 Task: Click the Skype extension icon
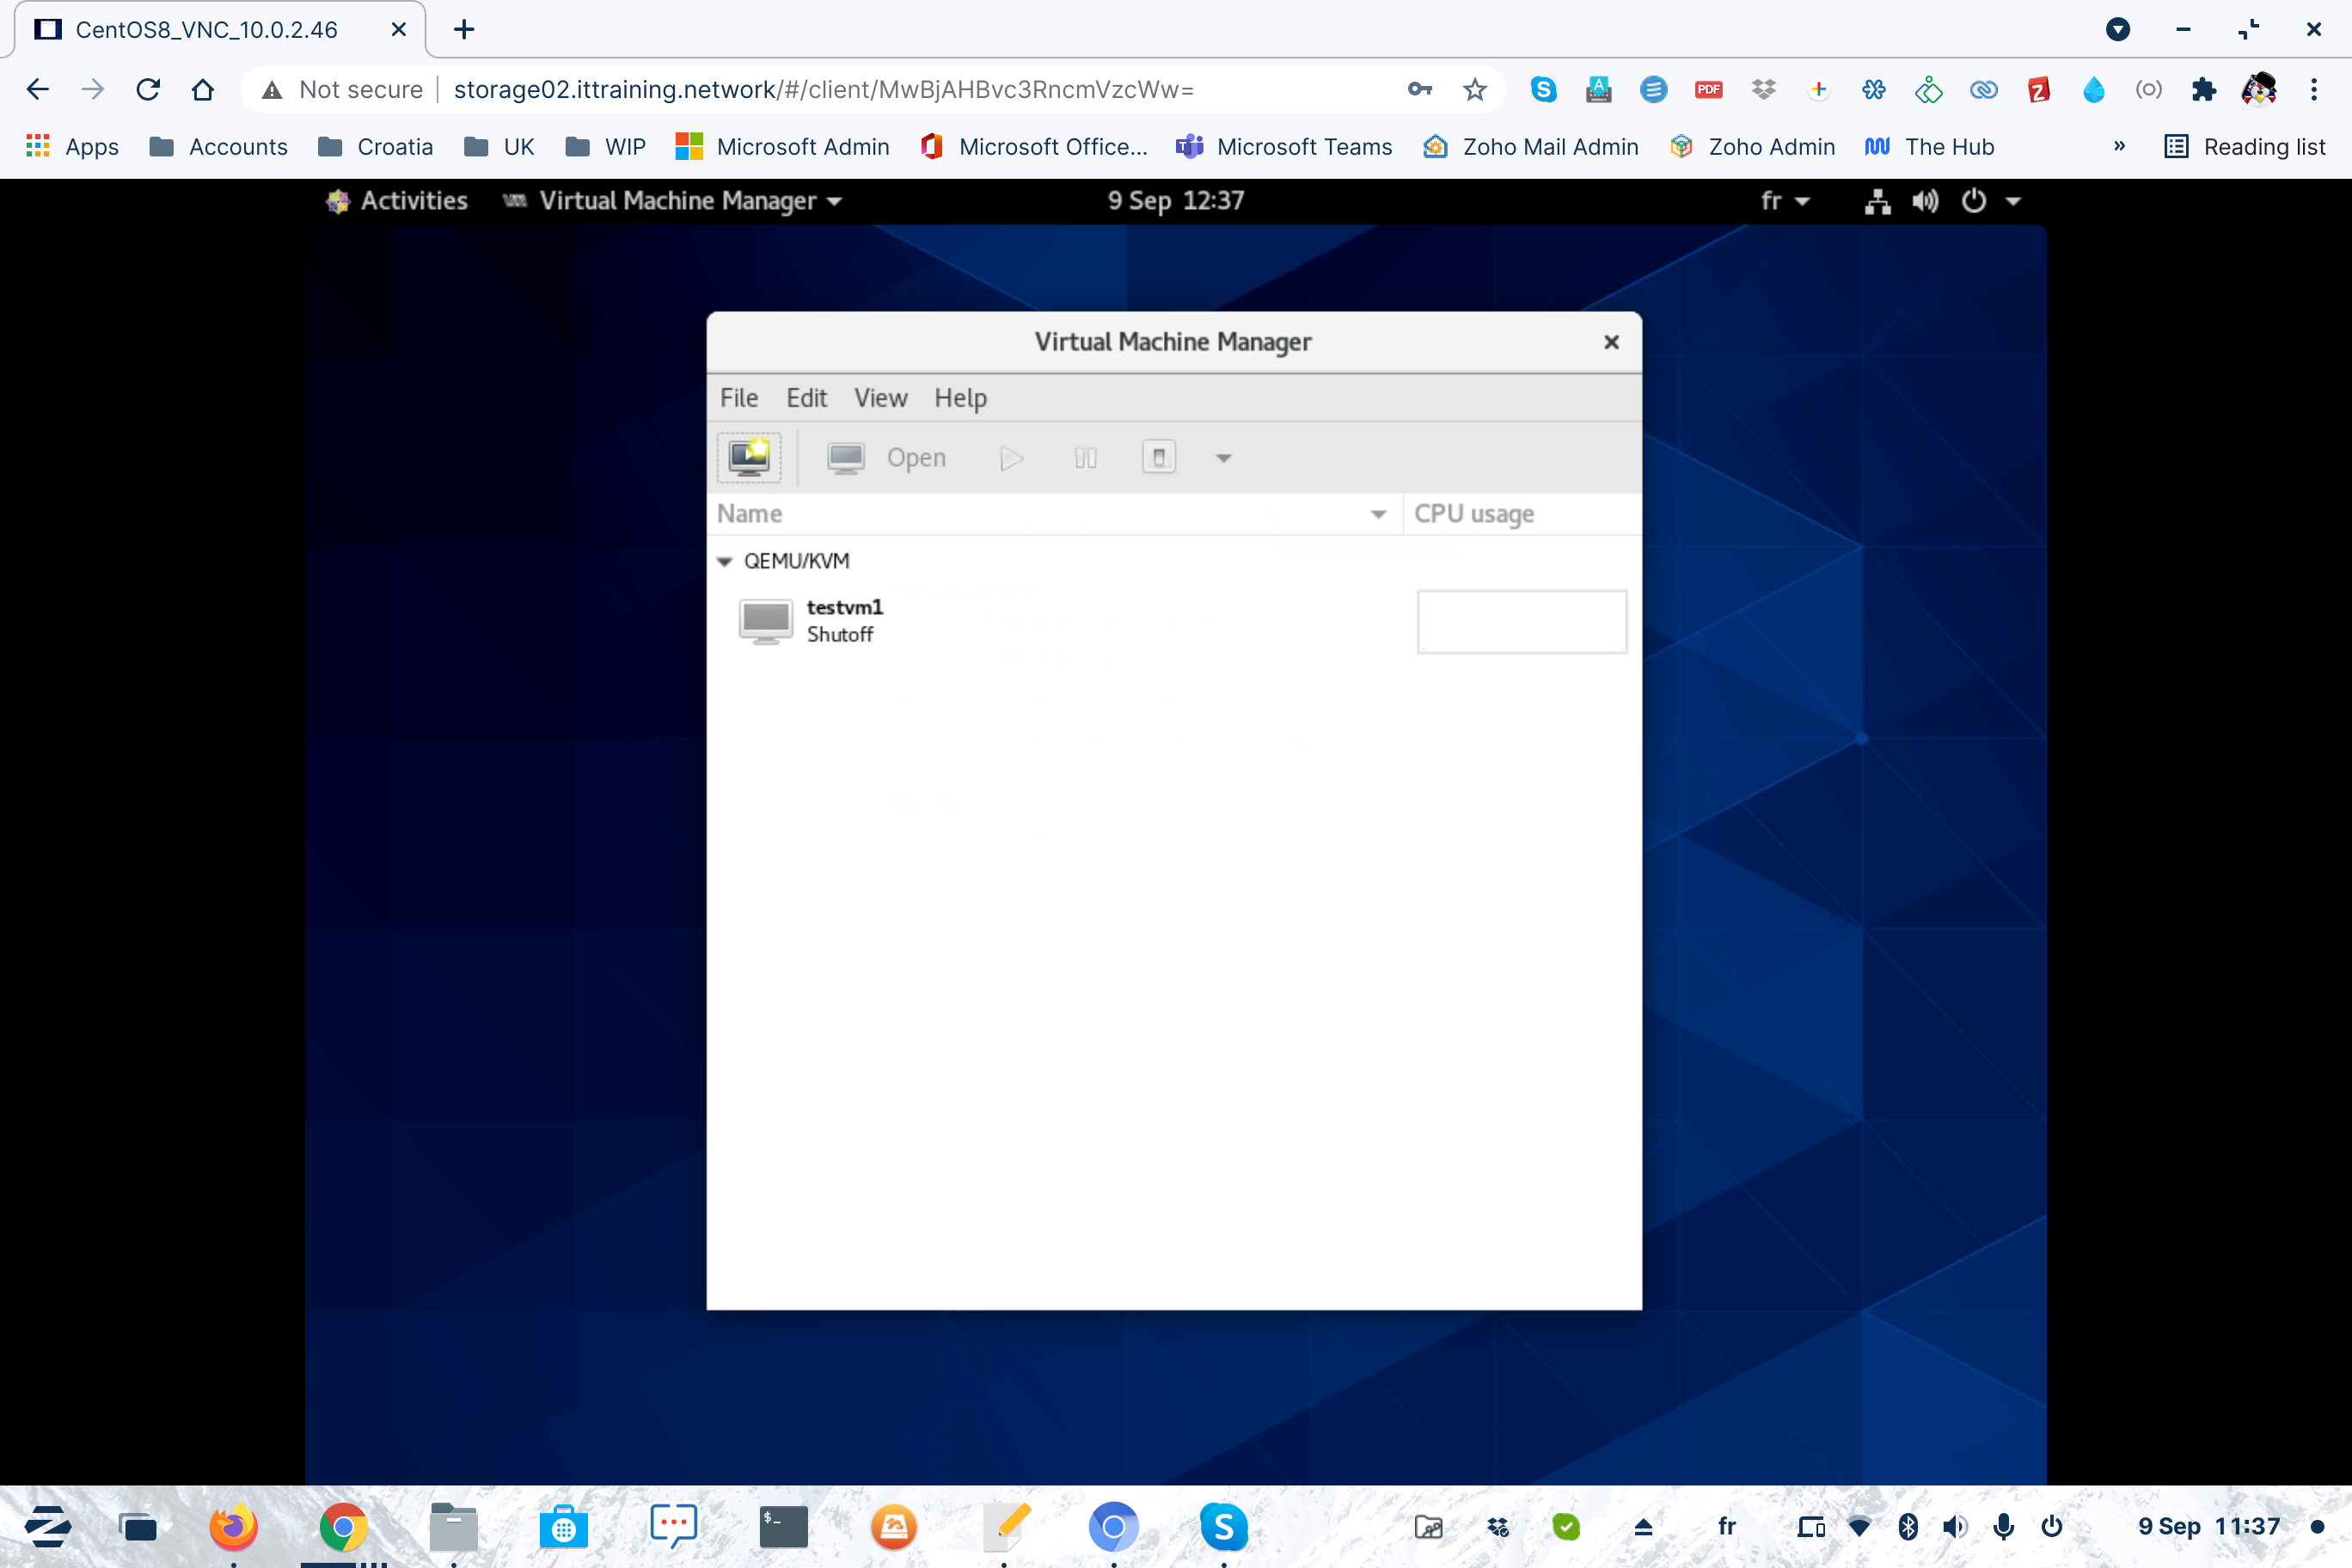coord(1543,90)
